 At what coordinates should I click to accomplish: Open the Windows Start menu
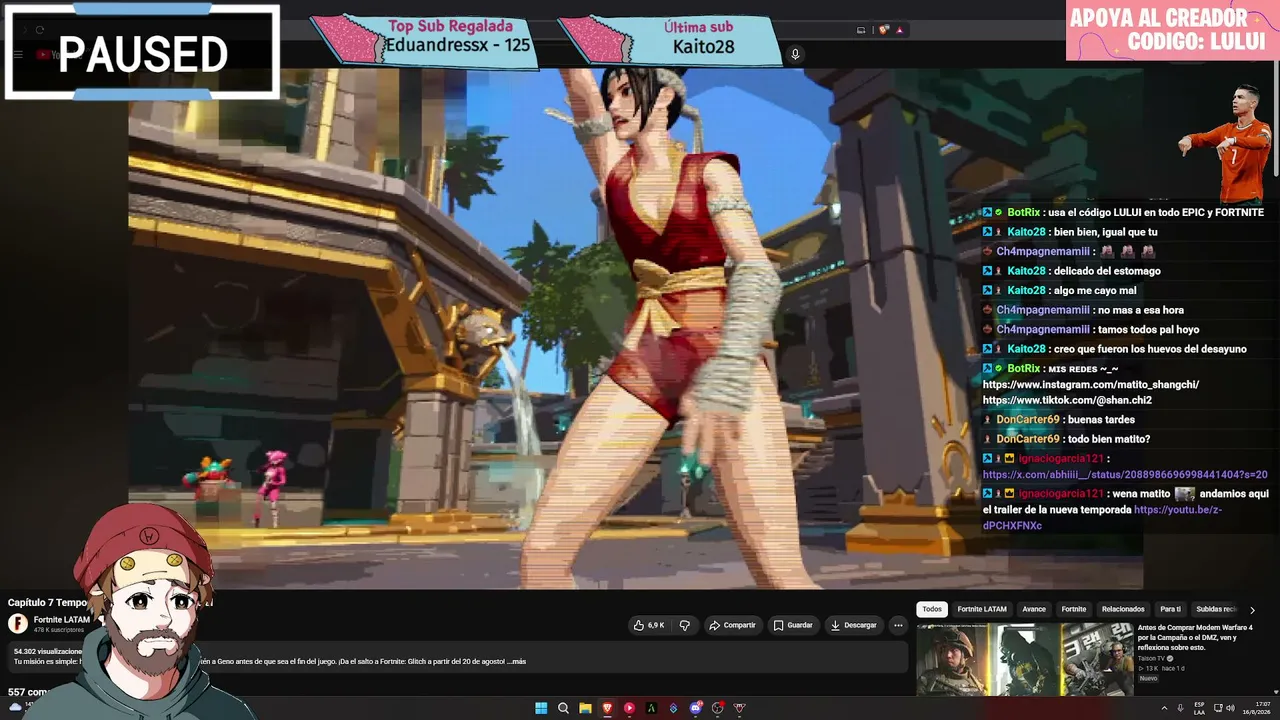[541, 708]
